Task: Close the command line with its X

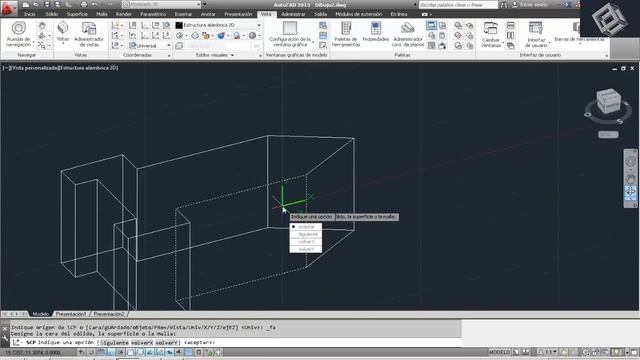Action: (5, 328)
